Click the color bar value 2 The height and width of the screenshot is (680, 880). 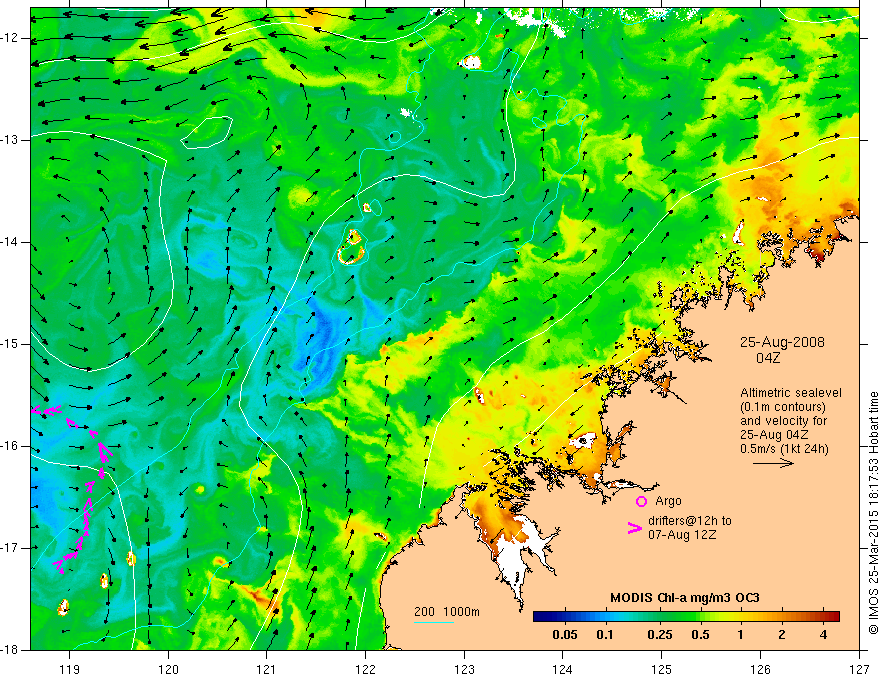pyautogui.click(x=782, y=635)
